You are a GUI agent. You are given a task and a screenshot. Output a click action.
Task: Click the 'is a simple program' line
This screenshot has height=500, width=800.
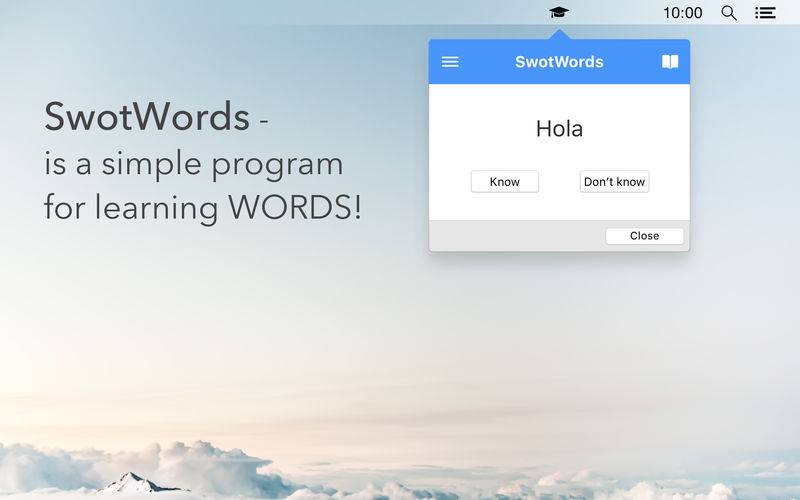pos(194,164)
